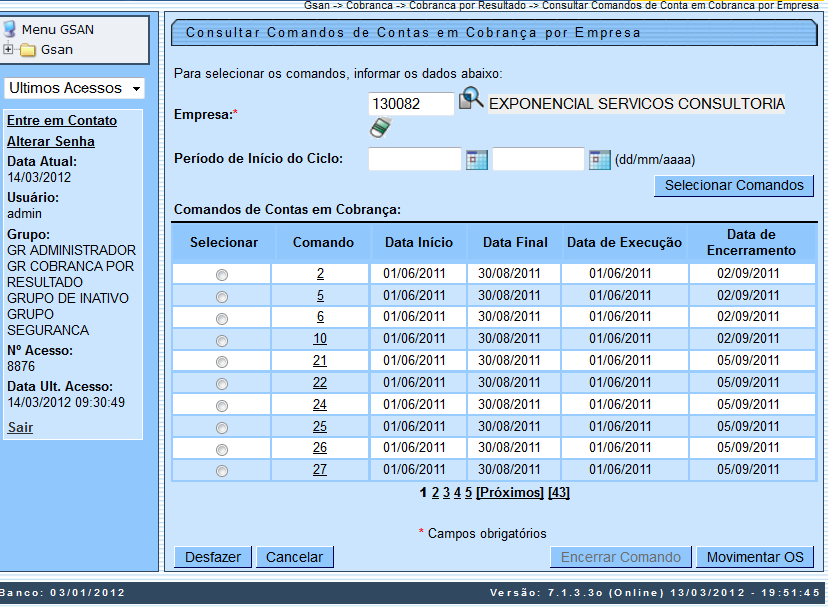Click the Menu GSAN user icon

click(11, 27)
